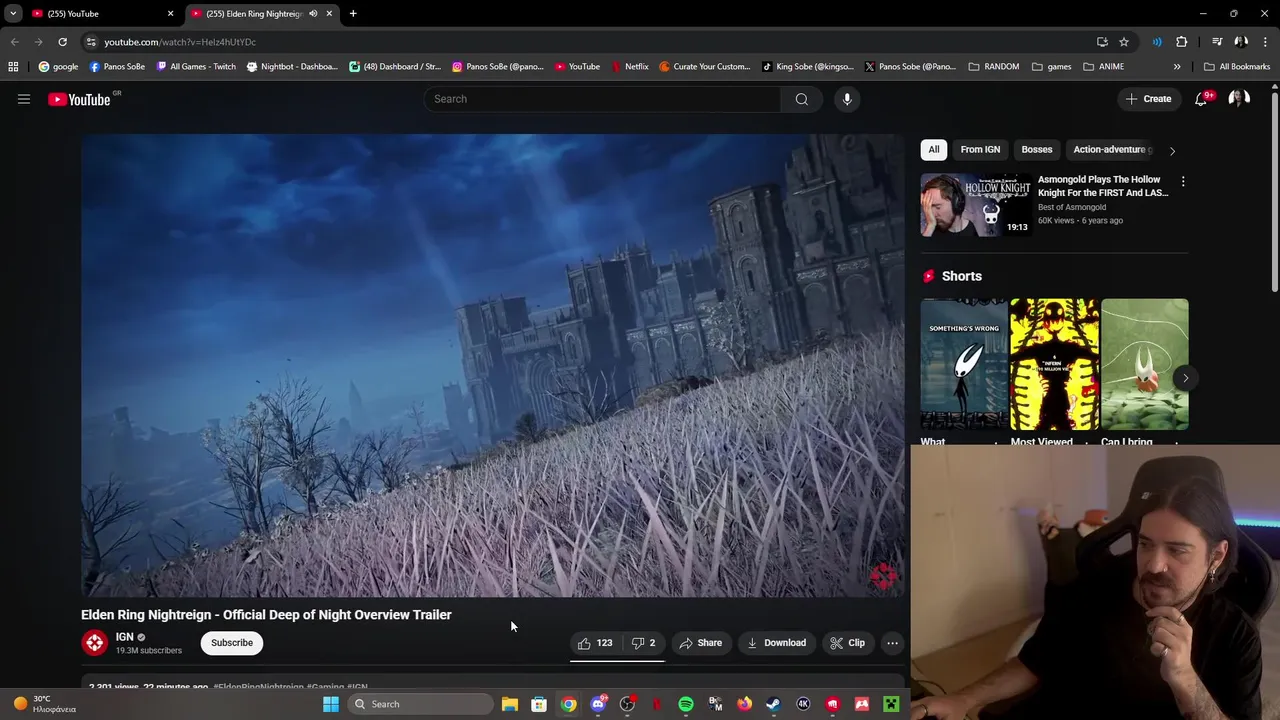
Task: Open Chrome three-dot menu
Action: click(1264, 42)
